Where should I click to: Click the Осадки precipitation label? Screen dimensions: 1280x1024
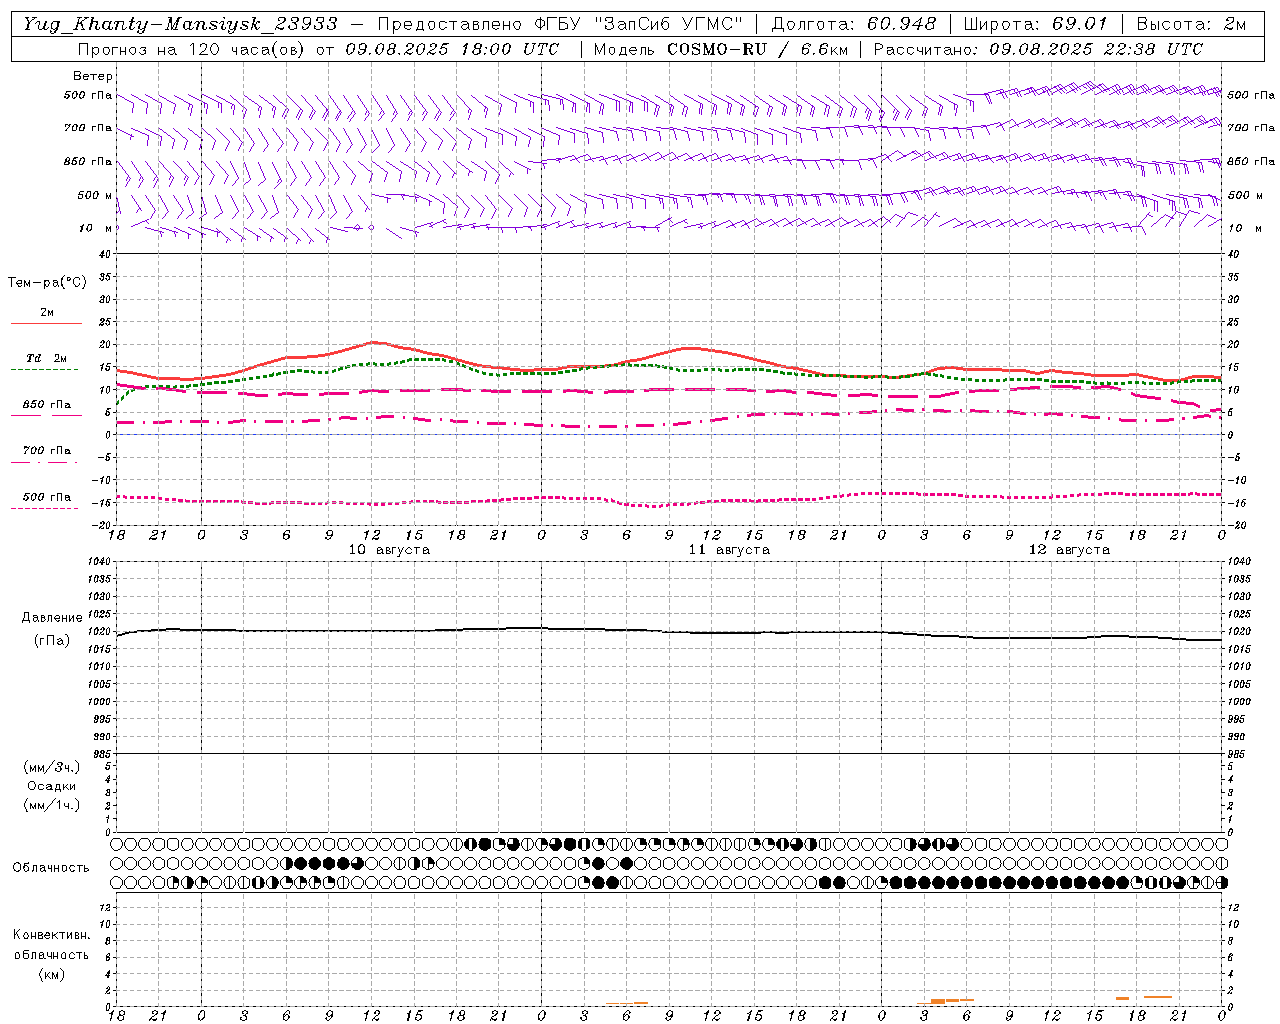[51, 786]
